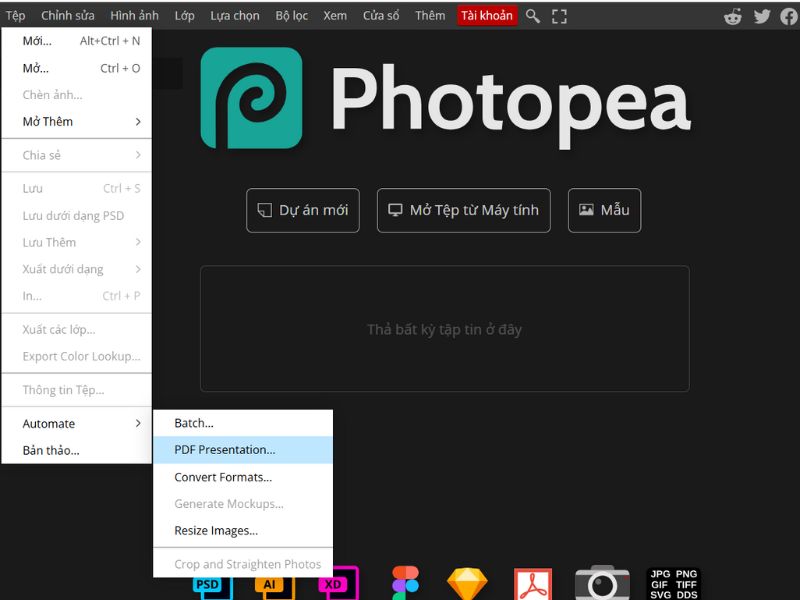The height and width of the screenshot is (600, 800).
Task: Click the JPG PNG GIF formats icon
Action: pyautogui.click(x=673, y=584)
